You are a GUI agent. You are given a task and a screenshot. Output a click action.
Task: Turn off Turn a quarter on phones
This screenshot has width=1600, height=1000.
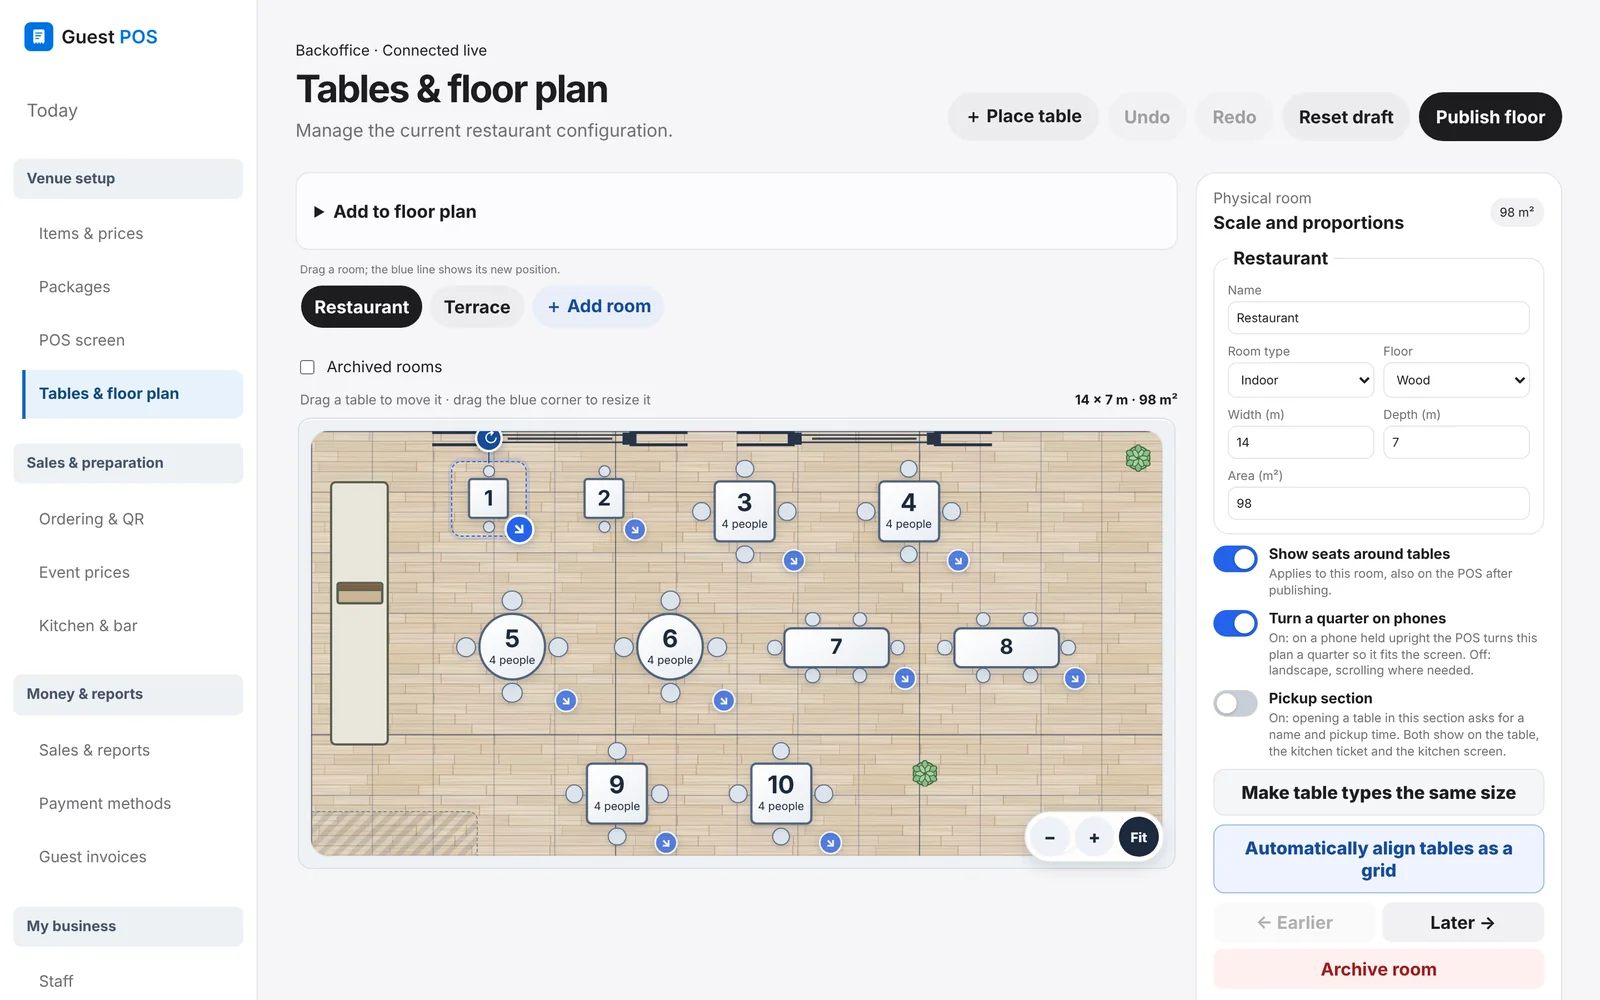click(1235, 623)
